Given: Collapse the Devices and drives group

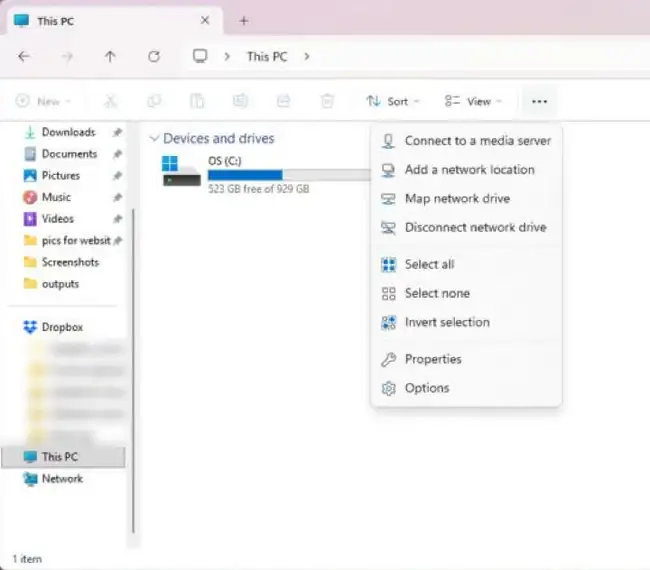Looking at the screenshot, I should (x=154, y=138).
